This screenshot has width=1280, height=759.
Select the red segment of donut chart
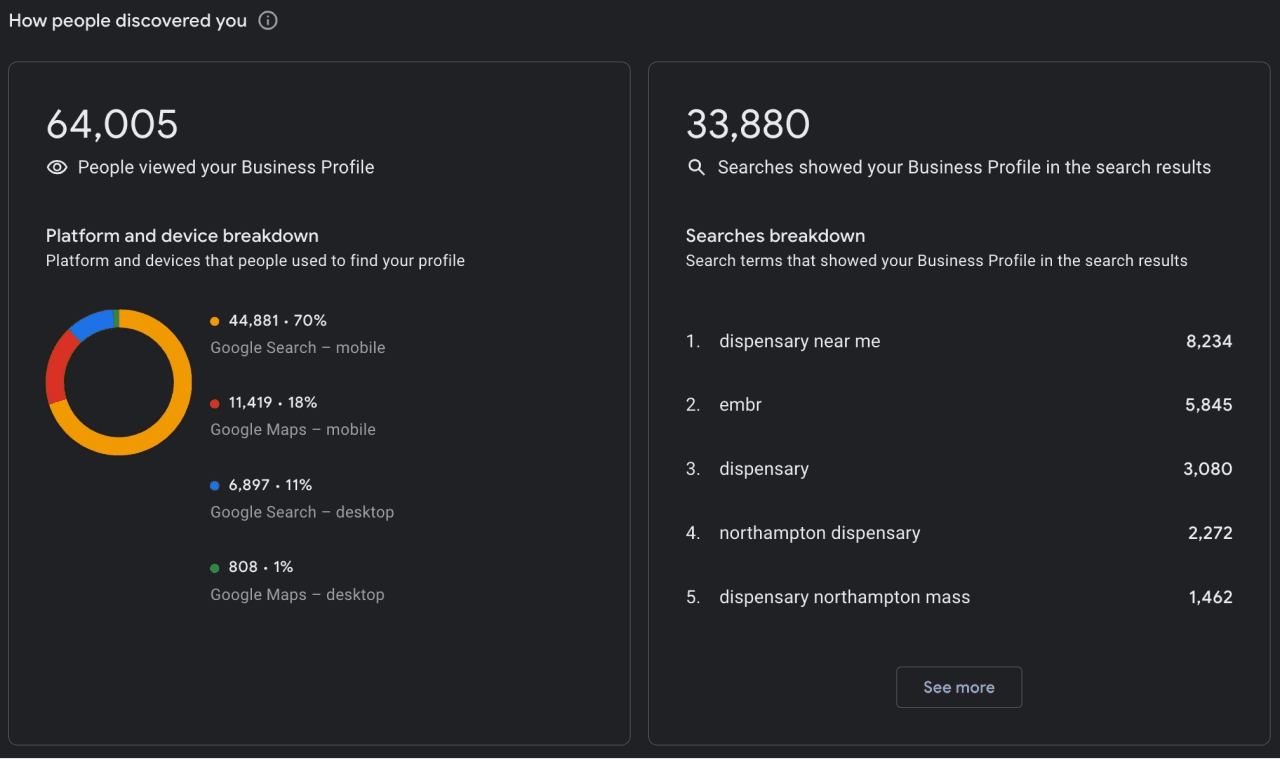[x=58, y=366]
